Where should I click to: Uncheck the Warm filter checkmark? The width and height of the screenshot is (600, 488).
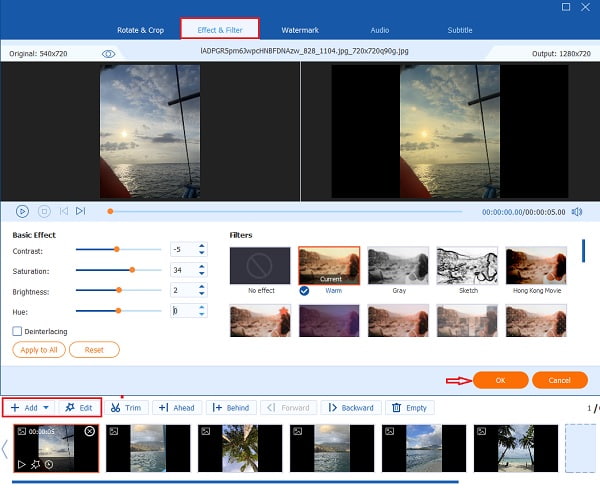(x=304, y=291)
